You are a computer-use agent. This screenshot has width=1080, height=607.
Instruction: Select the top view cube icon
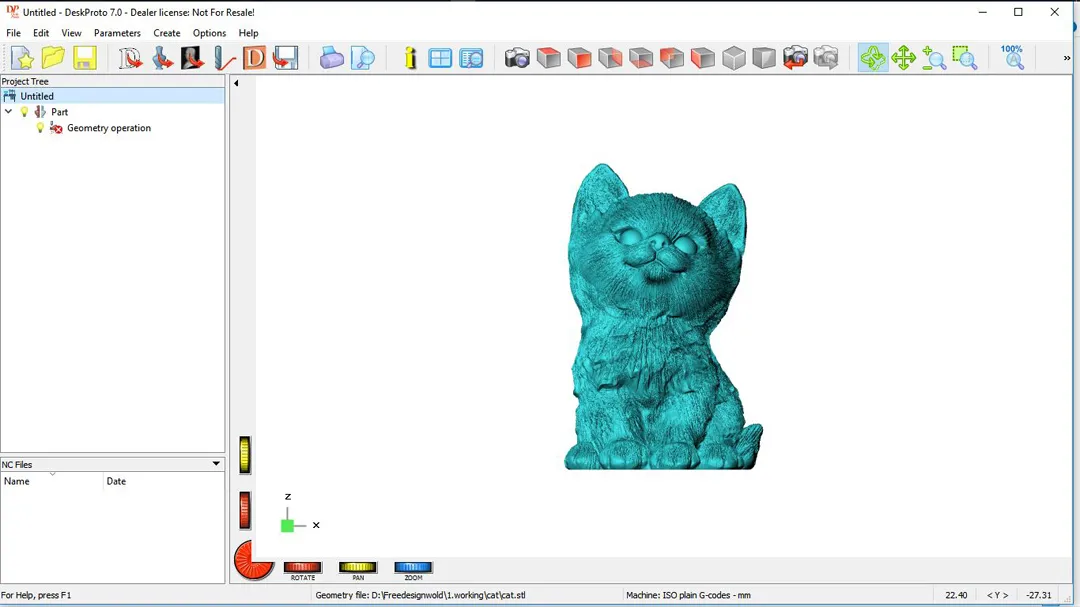coord(548,58)
